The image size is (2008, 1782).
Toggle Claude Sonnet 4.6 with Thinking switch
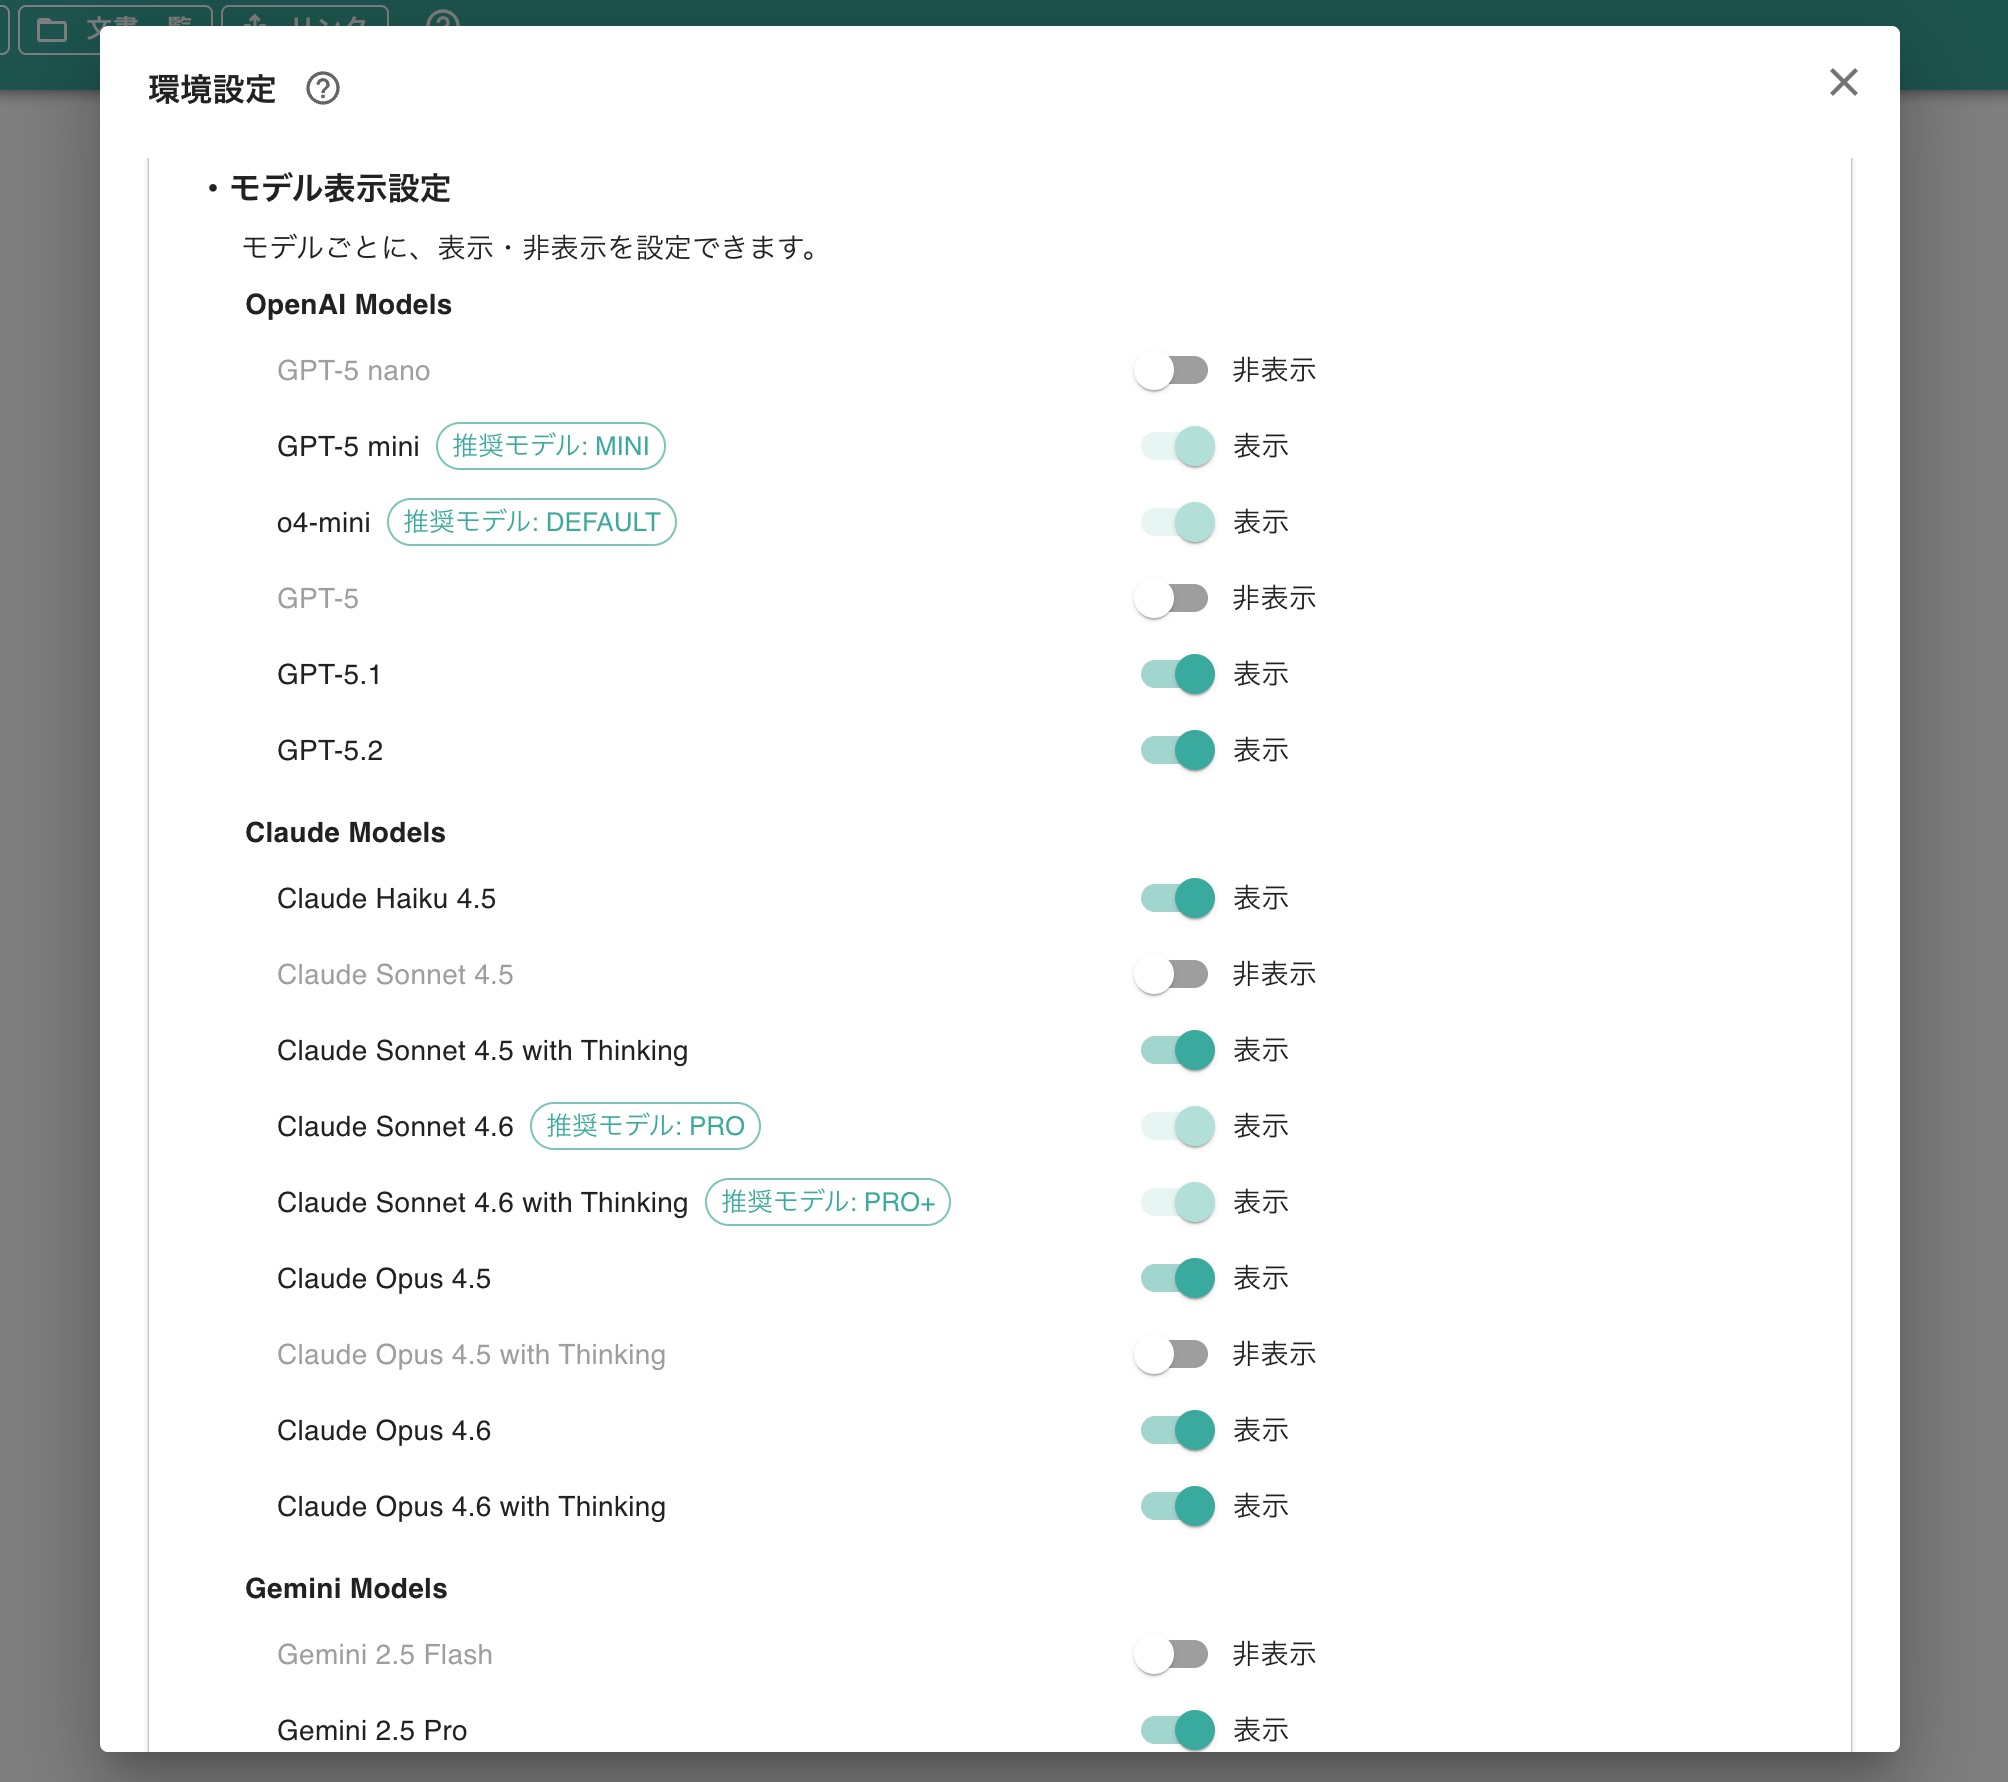(x=1178, y=1203)
